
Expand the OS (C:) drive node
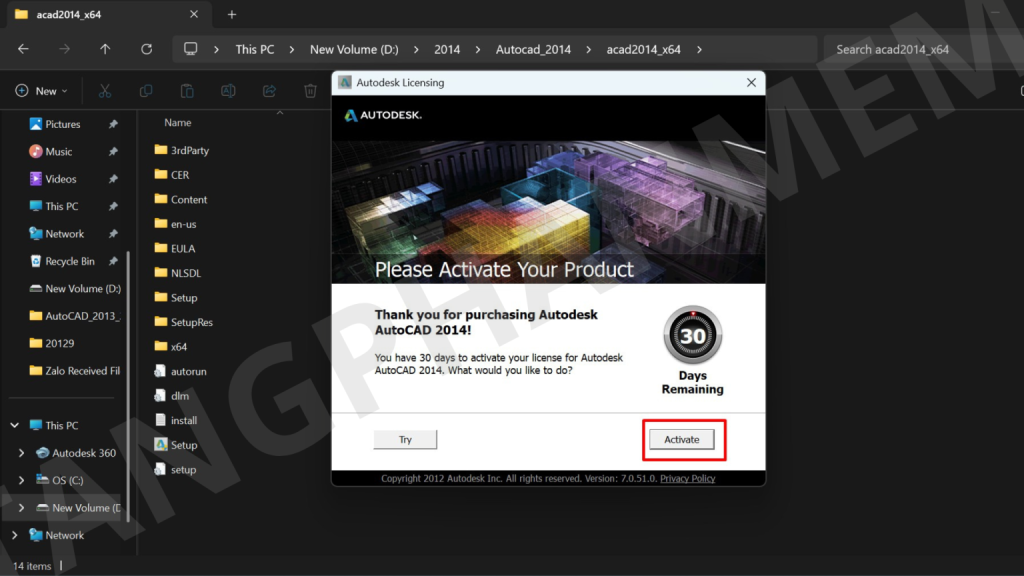(22, 480)
